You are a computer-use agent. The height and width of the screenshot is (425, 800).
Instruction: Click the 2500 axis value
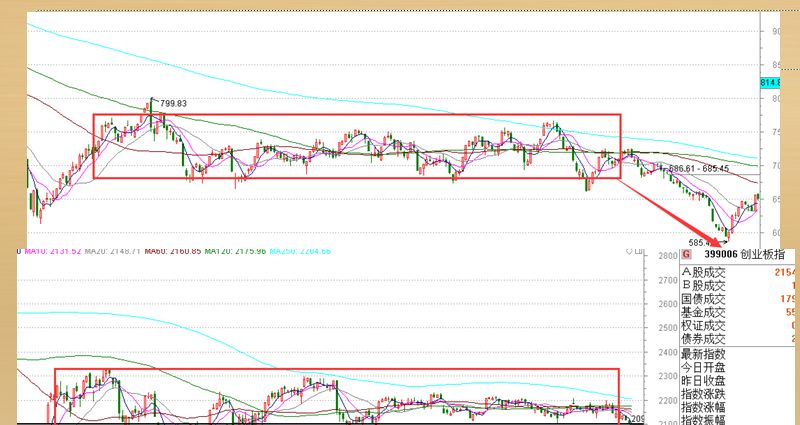pos(669,328)
